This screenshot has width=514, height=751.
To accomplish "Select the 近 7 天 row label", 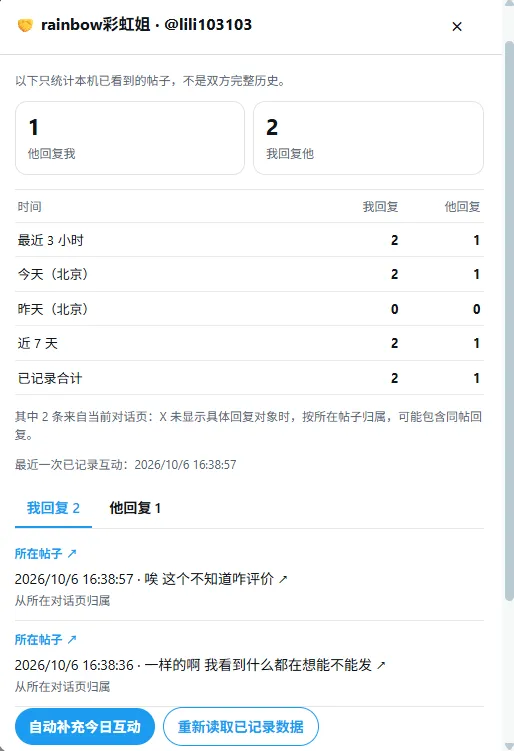I will (37, 343).
